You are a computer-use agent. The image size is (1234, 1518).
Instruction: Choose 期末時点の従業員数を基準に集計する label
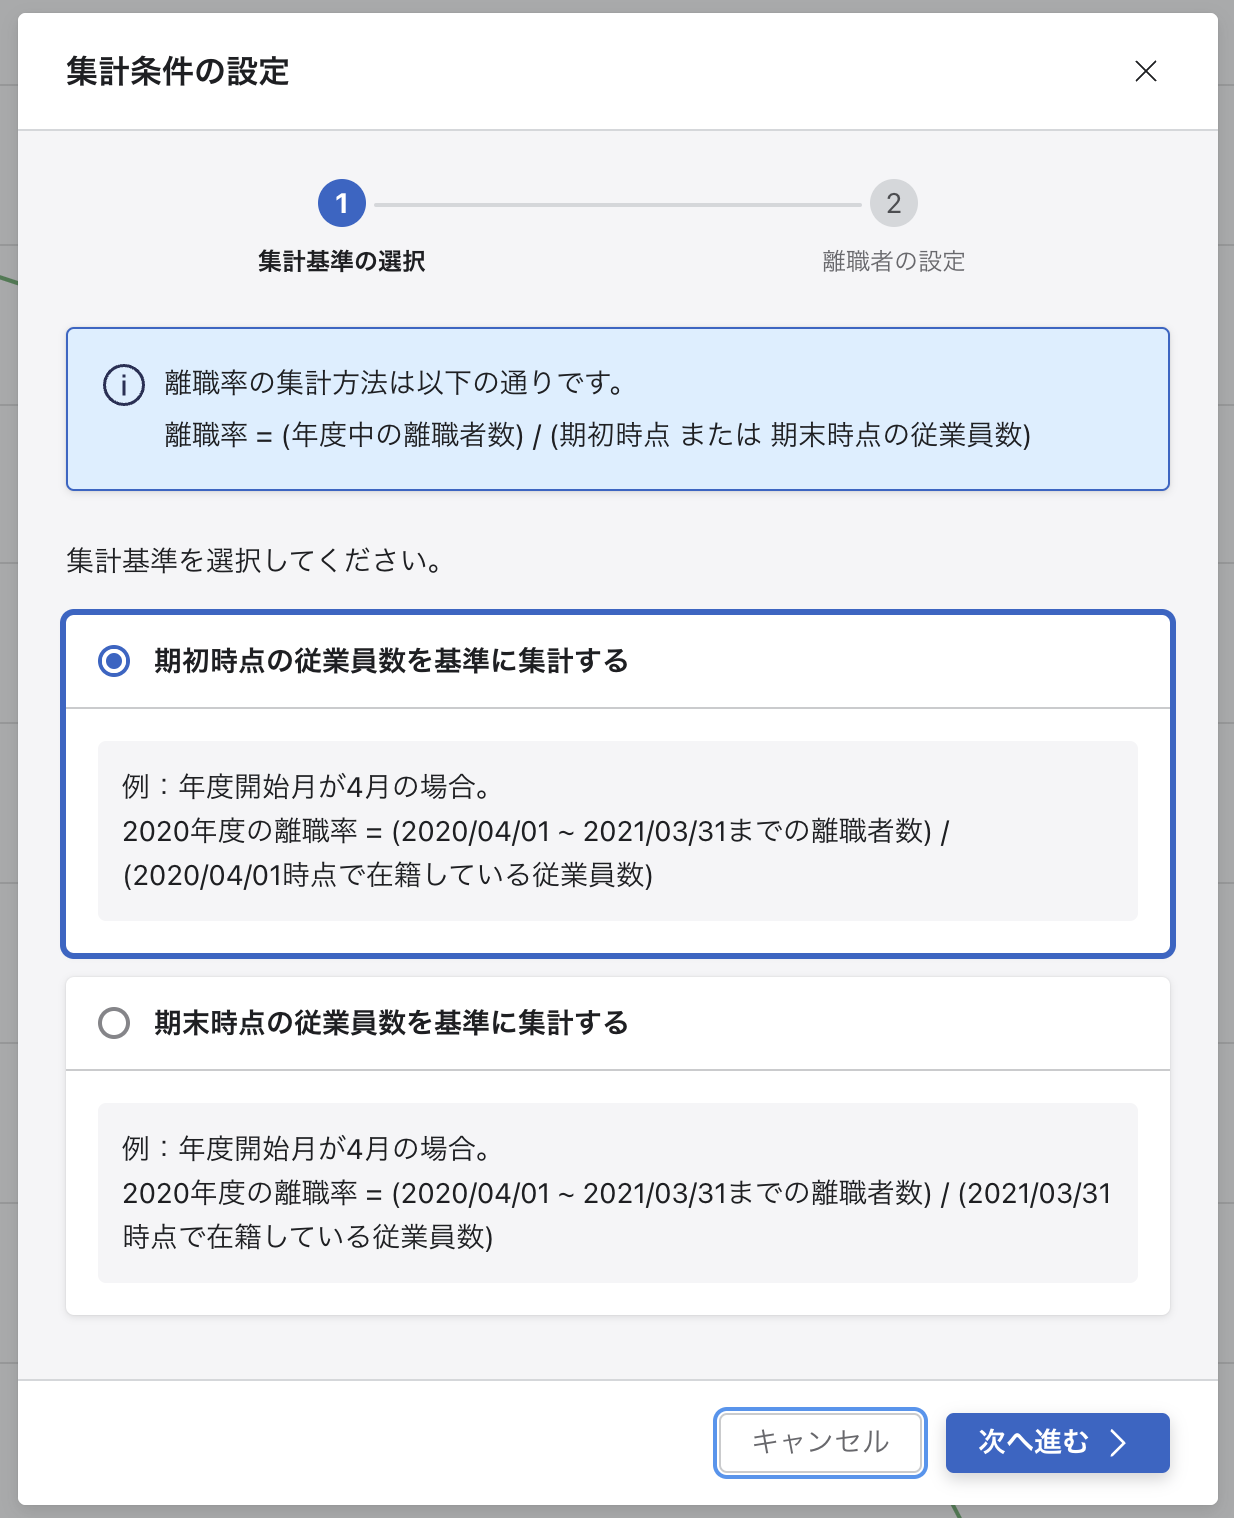point(391,1023)
